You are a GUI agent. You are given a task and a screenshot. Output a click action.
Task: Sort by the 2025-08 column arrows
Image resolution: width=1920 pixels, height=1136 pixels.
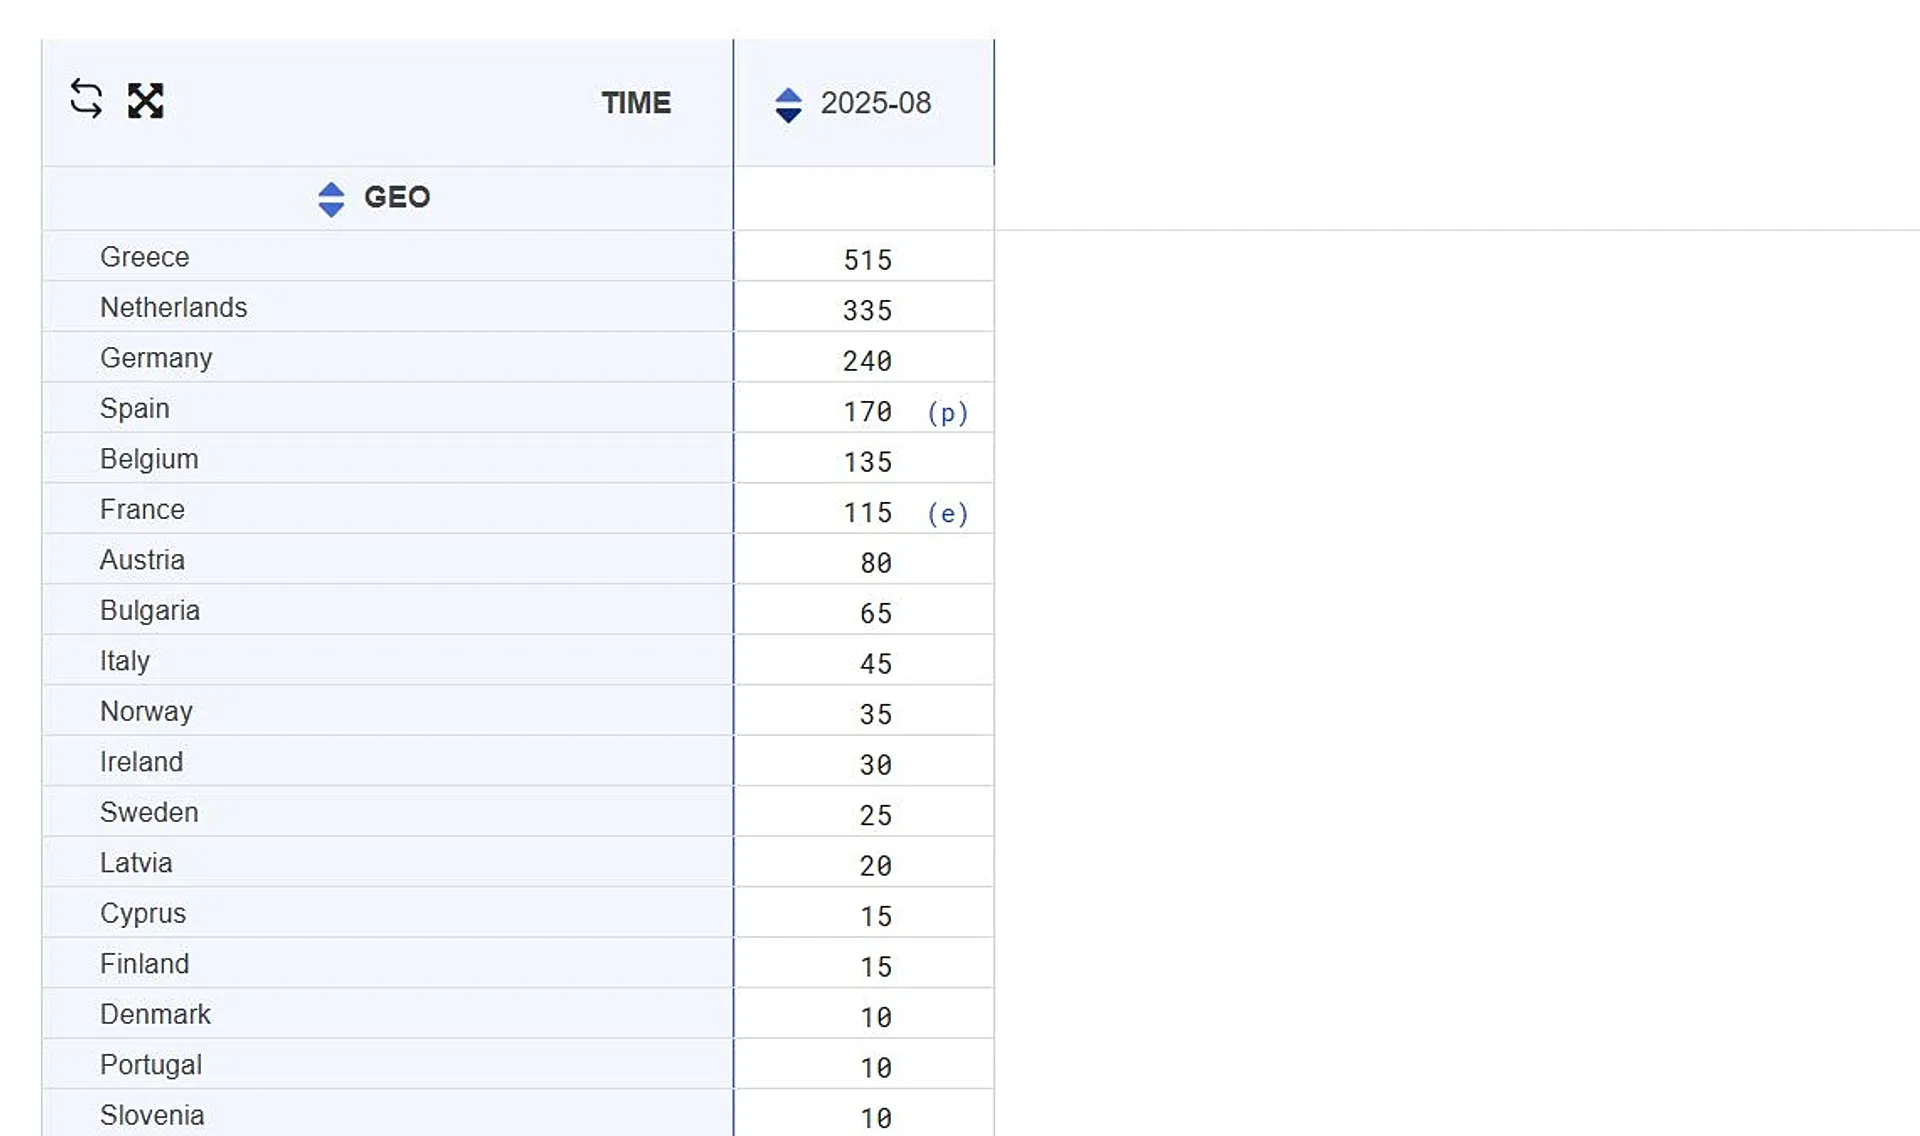[x=788, y=105]
